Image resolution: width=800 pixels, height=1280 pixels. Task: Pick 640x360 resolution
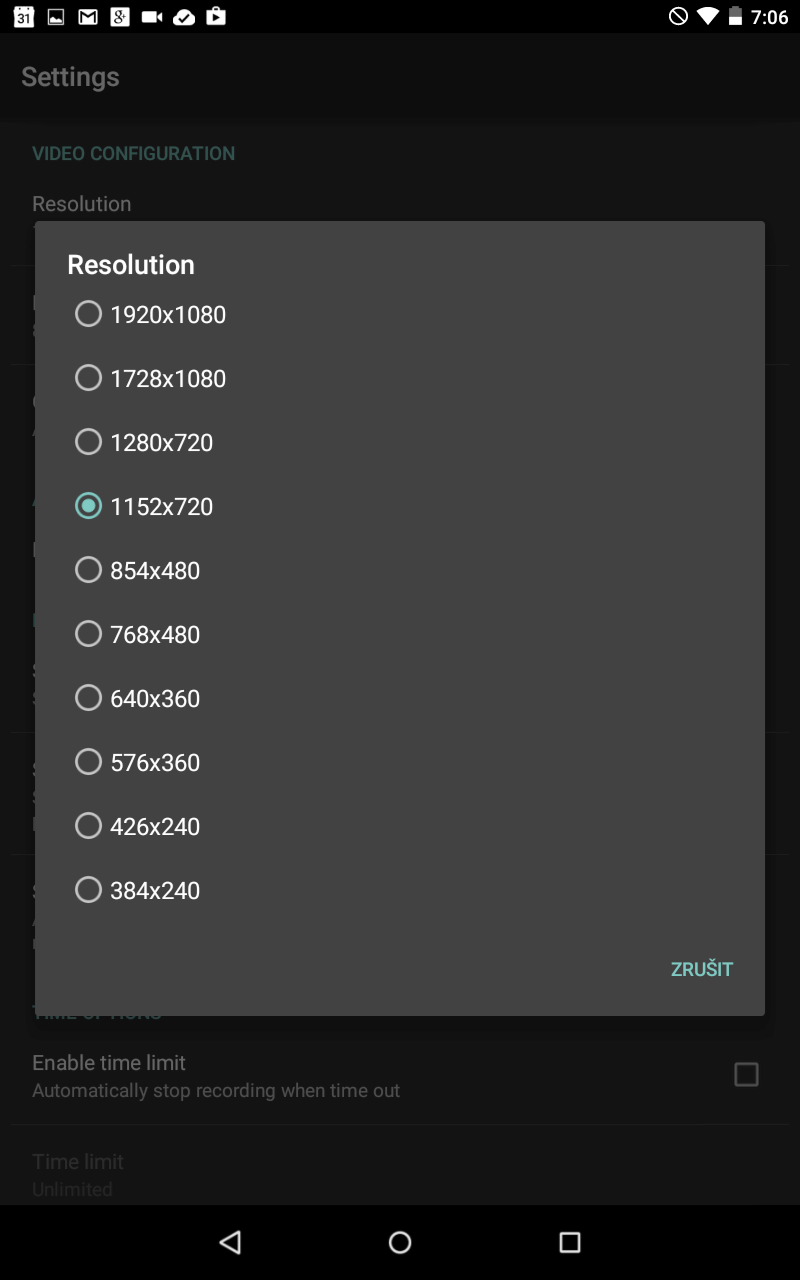(x=89, y=698)
